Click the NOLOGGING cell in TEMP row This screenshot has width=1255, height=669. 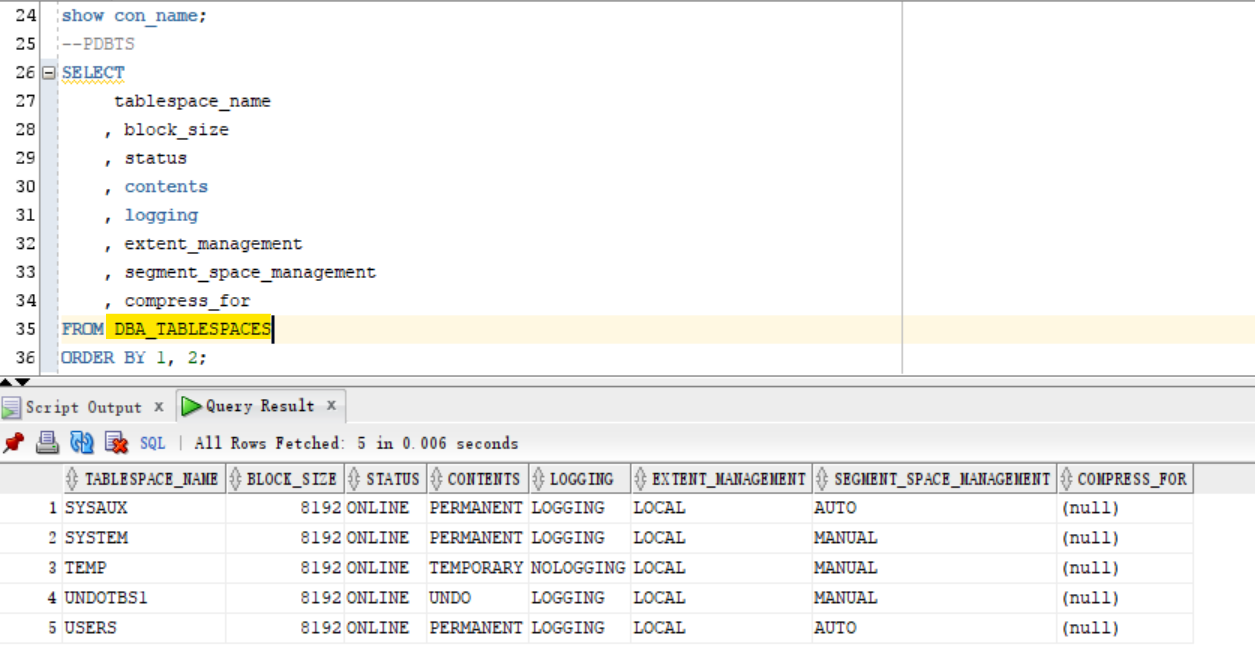pyautogui.click(x=578, y=568)
